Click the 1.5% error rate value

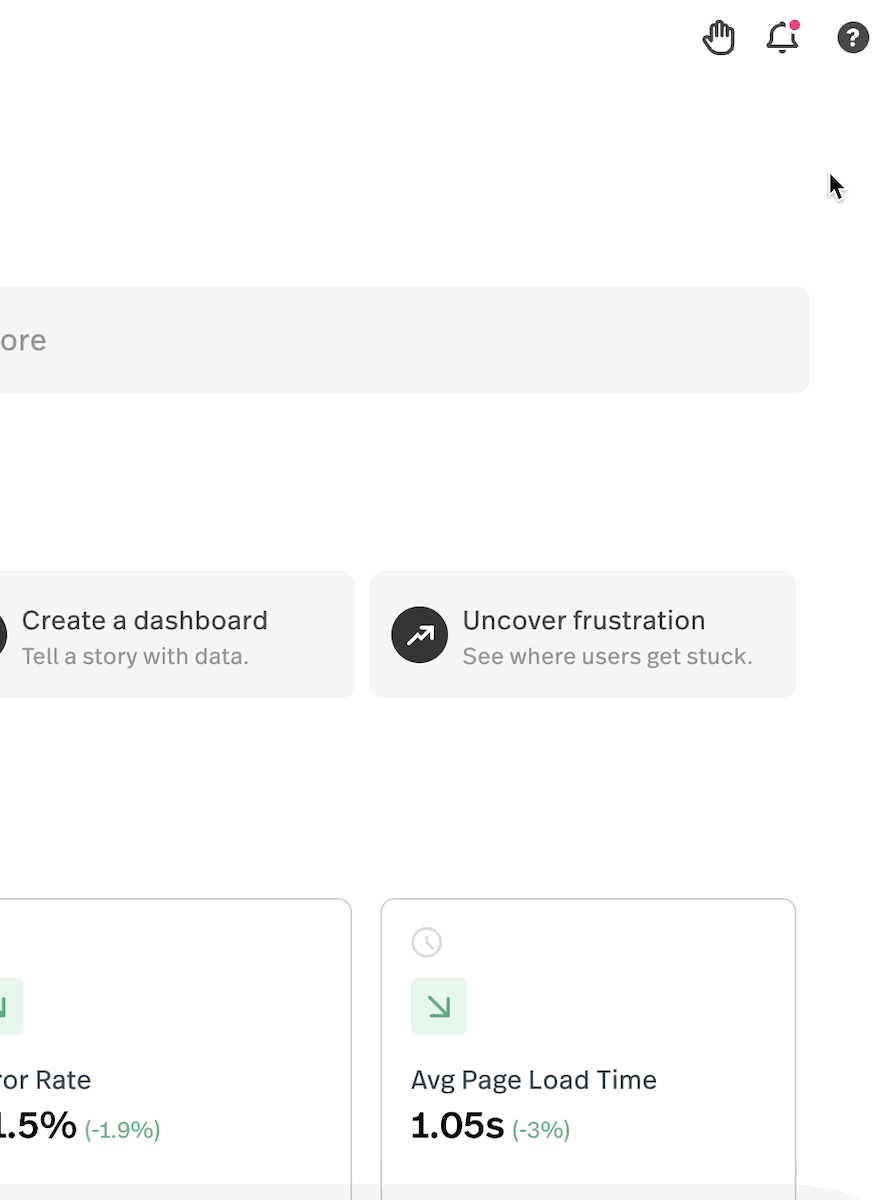pos(38,1126)
